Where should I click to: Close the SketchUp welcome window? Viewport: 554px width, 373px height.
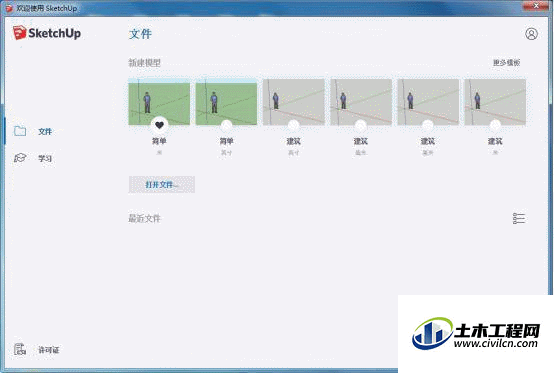[536, 5]
